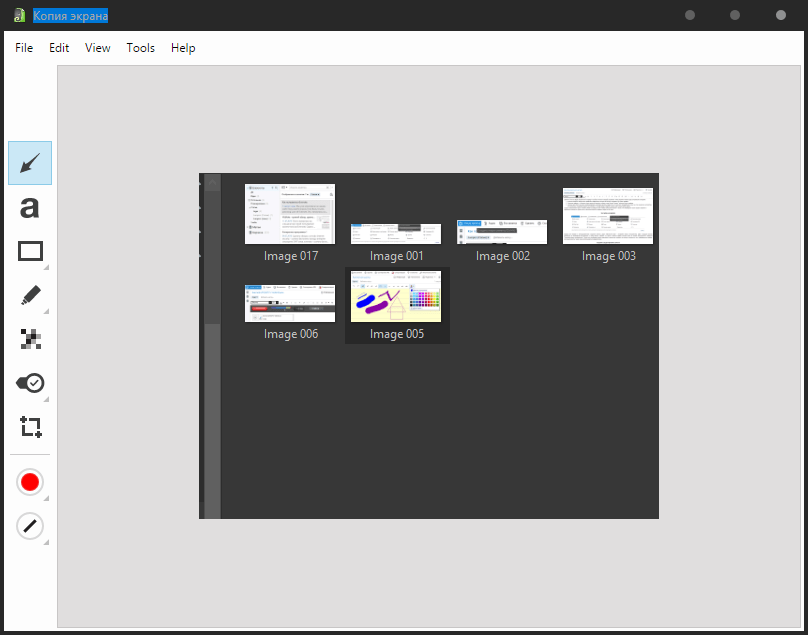Expand the line thickness options corner
The image size is (808, 635).
(x=46, y=542)
